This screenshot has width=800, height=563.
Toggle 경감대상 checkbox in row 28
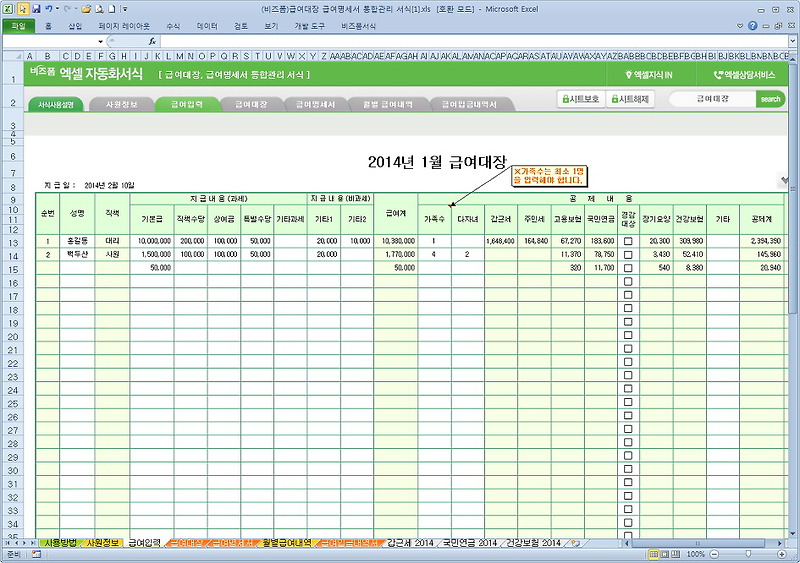[x=628, y=442]
